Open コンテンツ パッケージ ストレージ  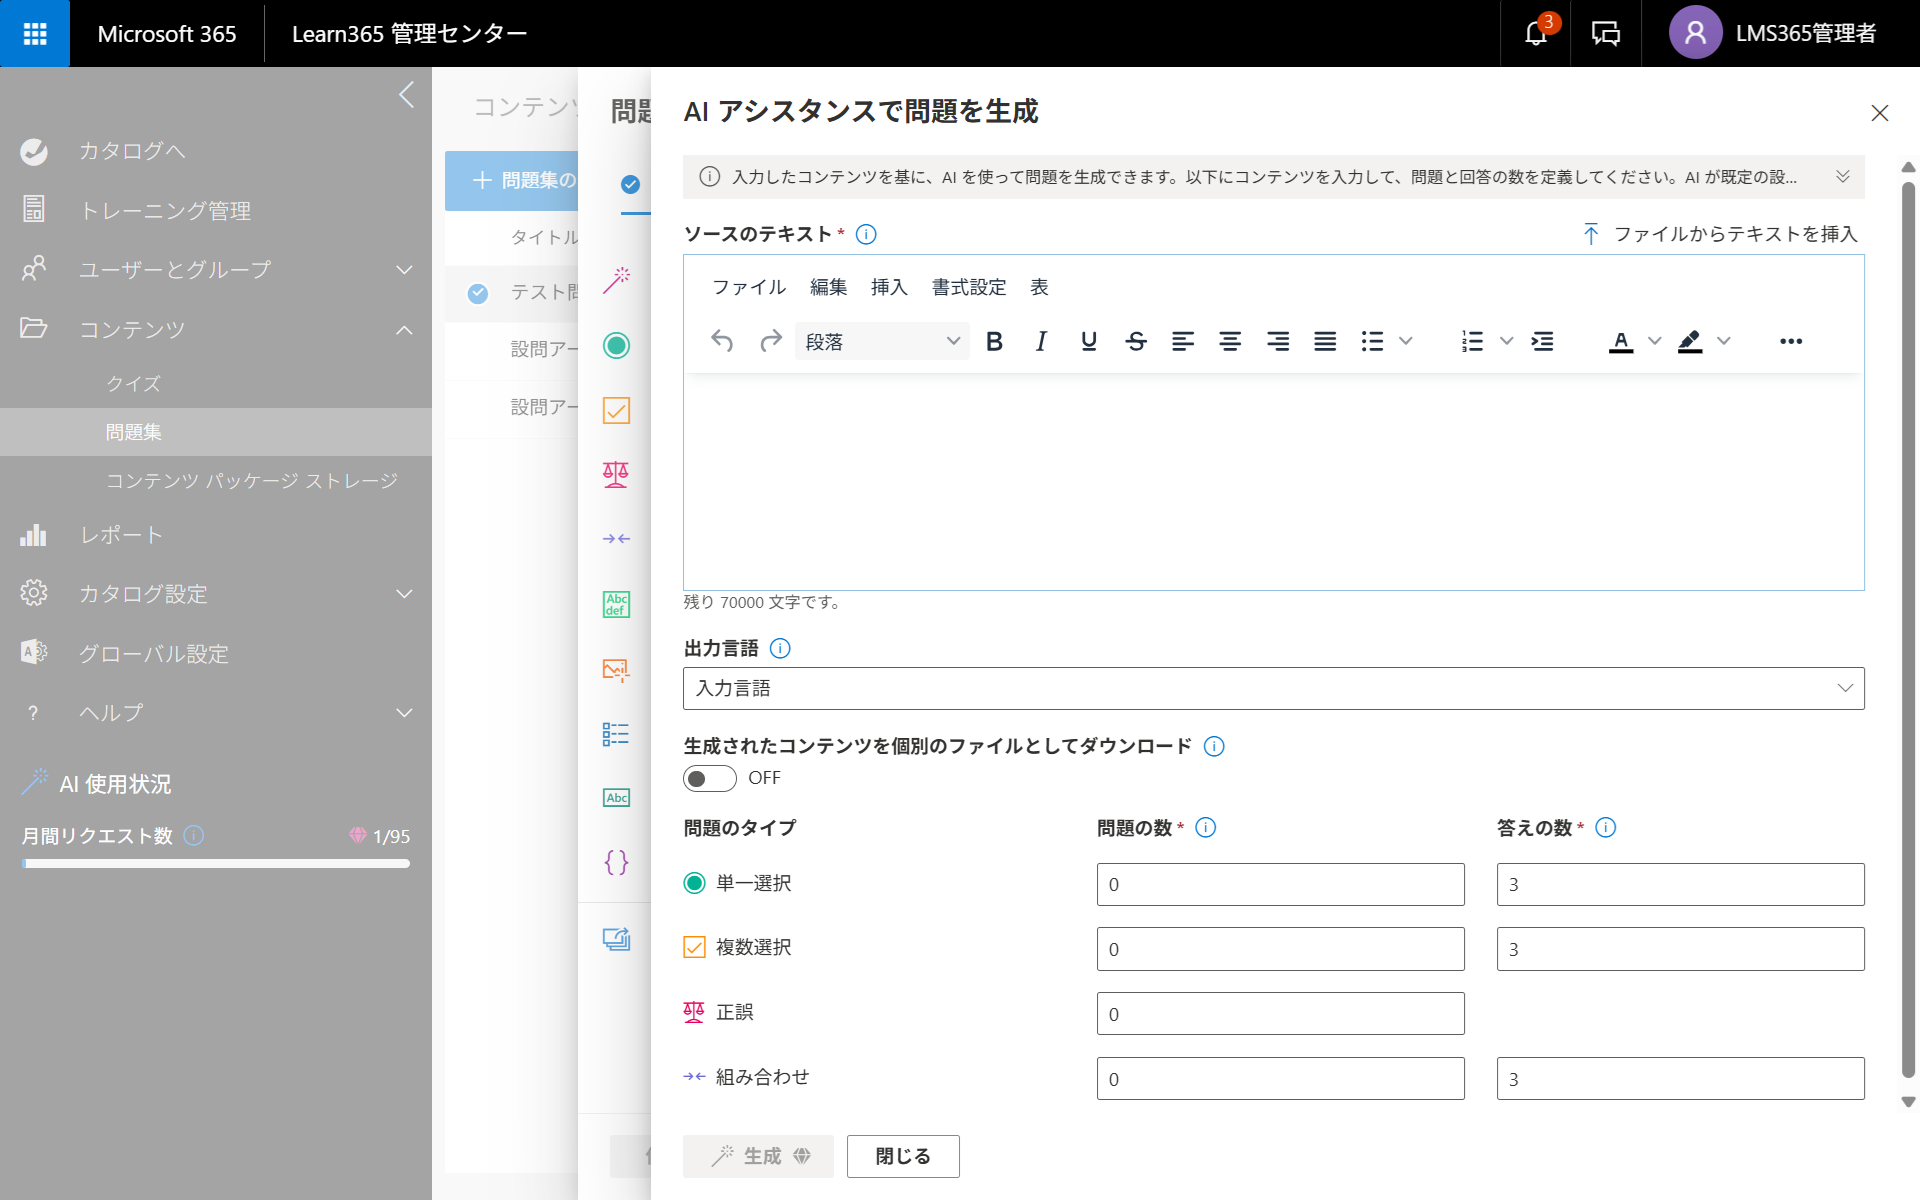(252, 481)
